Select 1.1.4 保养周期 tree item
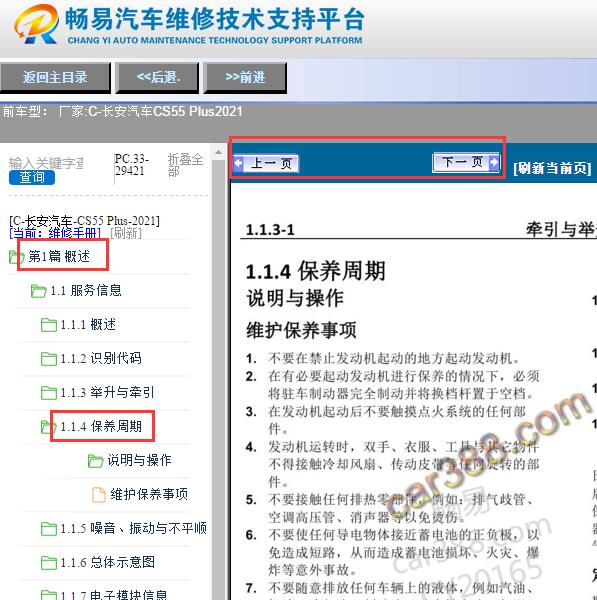597x600 pixels. [x=101, y=426]
